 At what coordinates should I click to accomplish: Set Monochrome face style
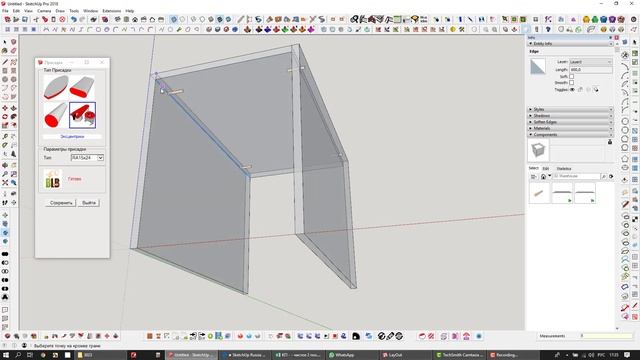tap(228, 19)
